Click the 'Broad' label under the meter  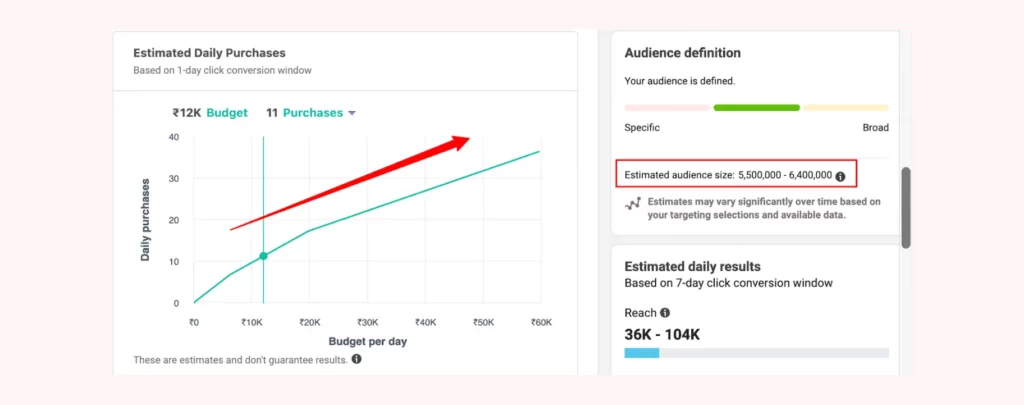[876, 128]
